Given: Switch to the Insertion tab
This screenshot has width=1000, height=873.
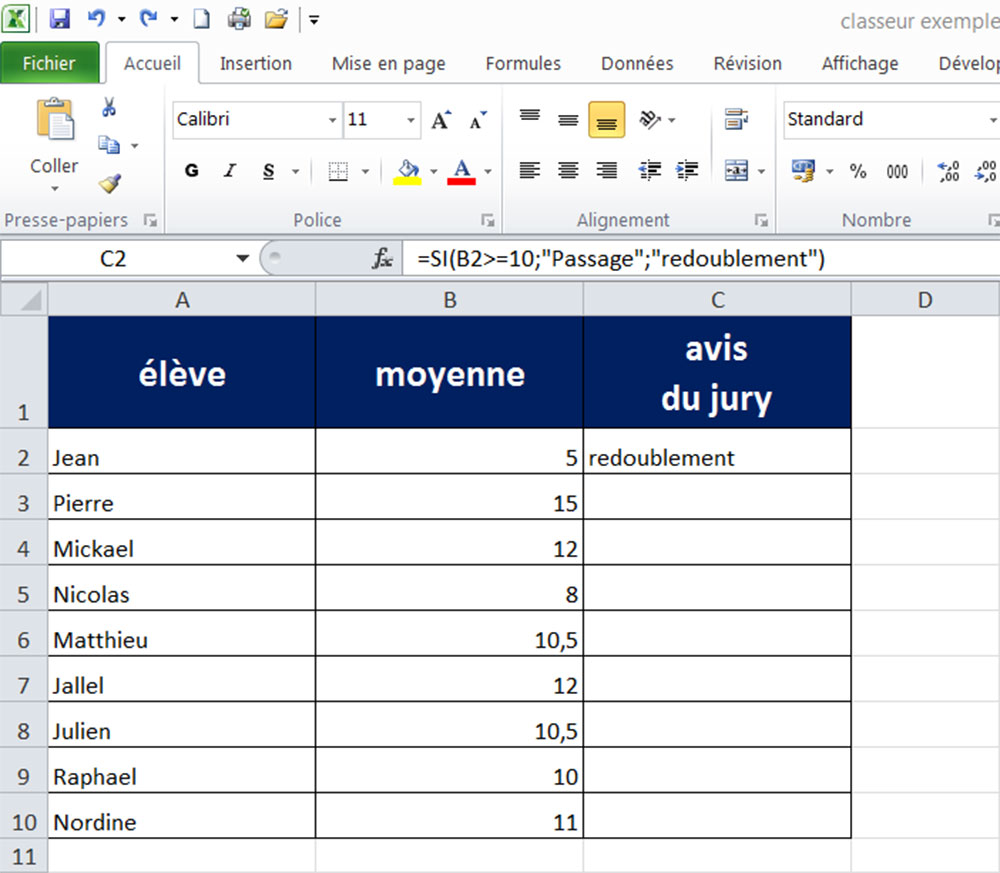Looking at the screenshot, I should point(256,63).
